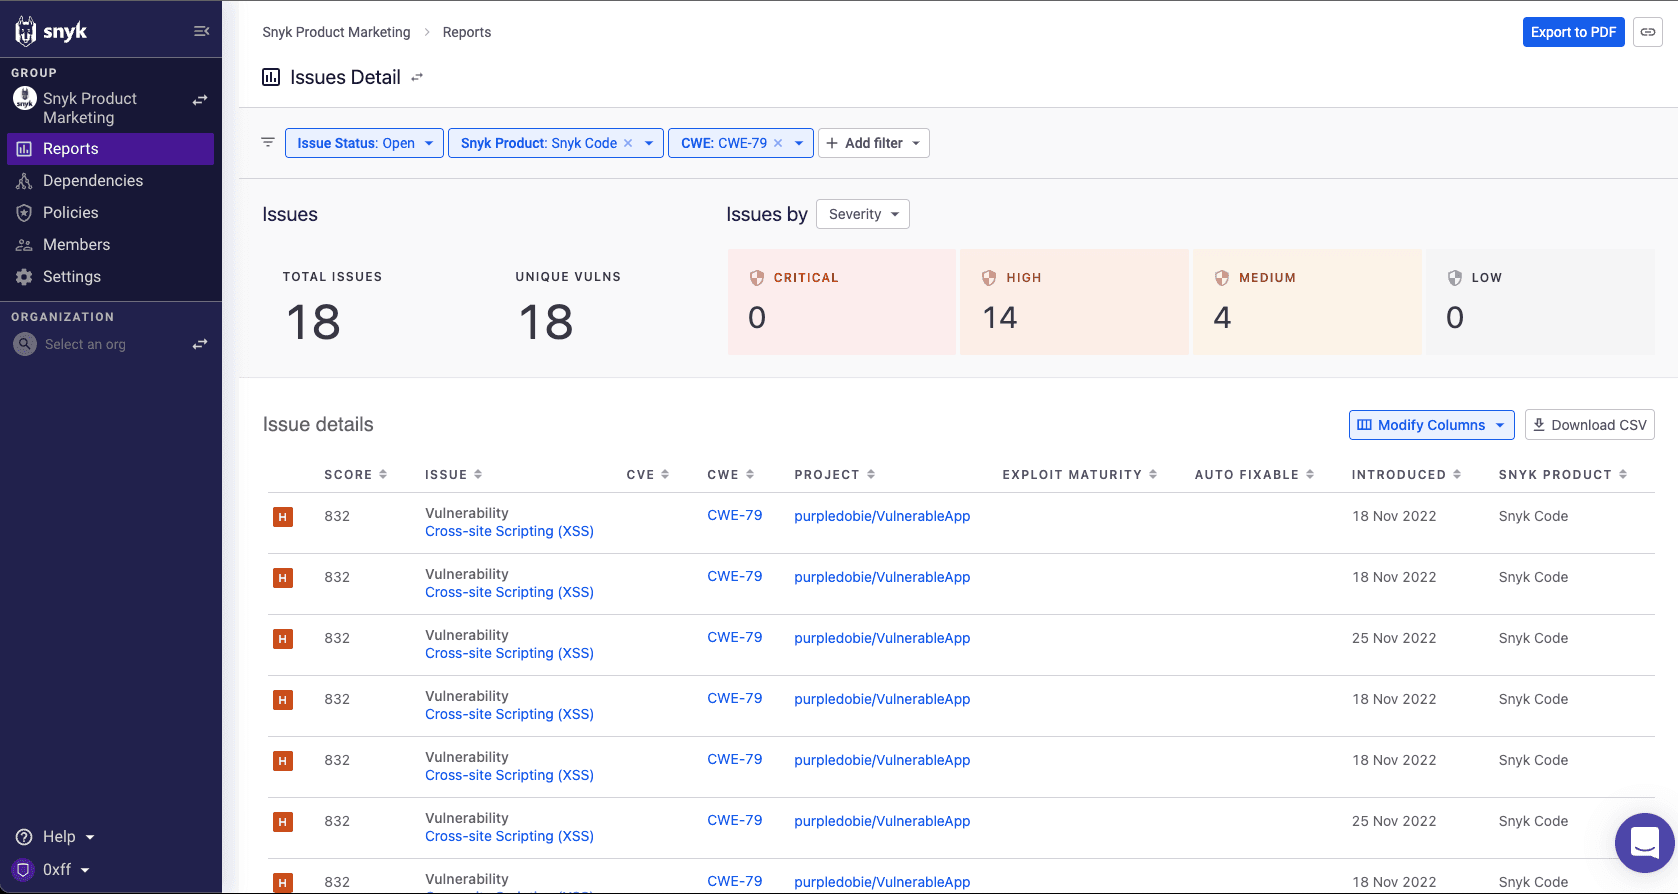1678x894 pixels.
Task: Expand the Snyk Product filter dropdown arrow
Action: pyautogui.click(x=649, y=143)
